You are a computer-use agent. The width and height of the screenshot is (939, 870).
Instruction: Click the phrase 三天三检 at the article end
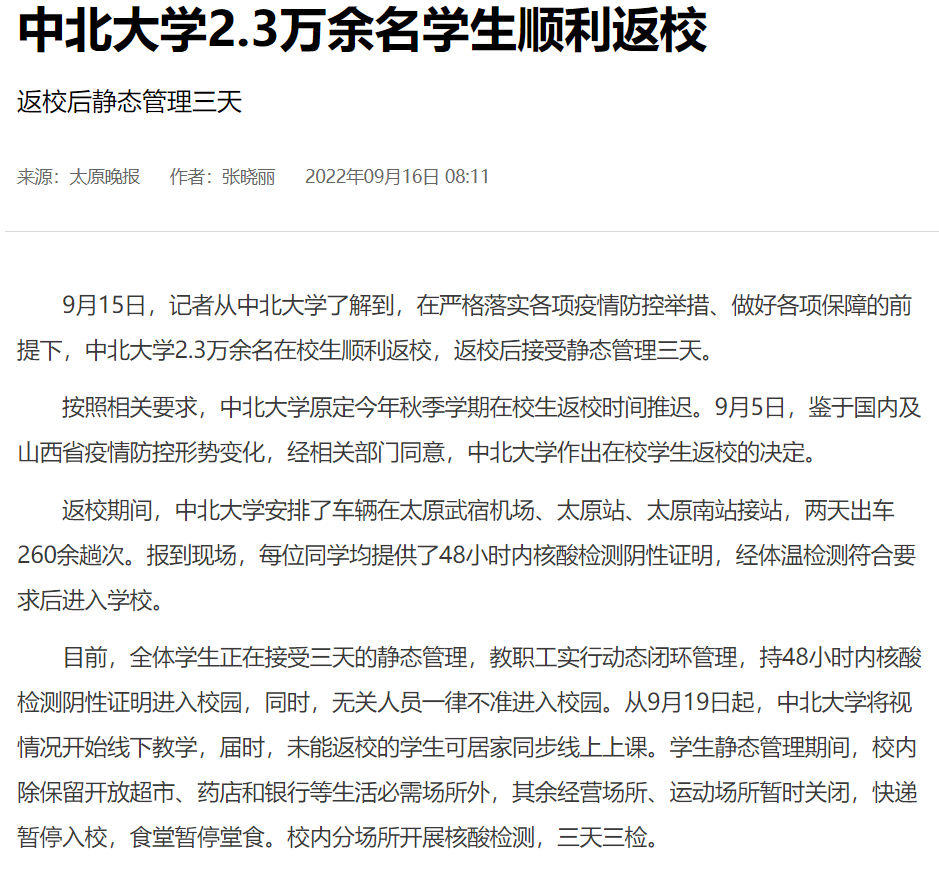tap(602, 837)
